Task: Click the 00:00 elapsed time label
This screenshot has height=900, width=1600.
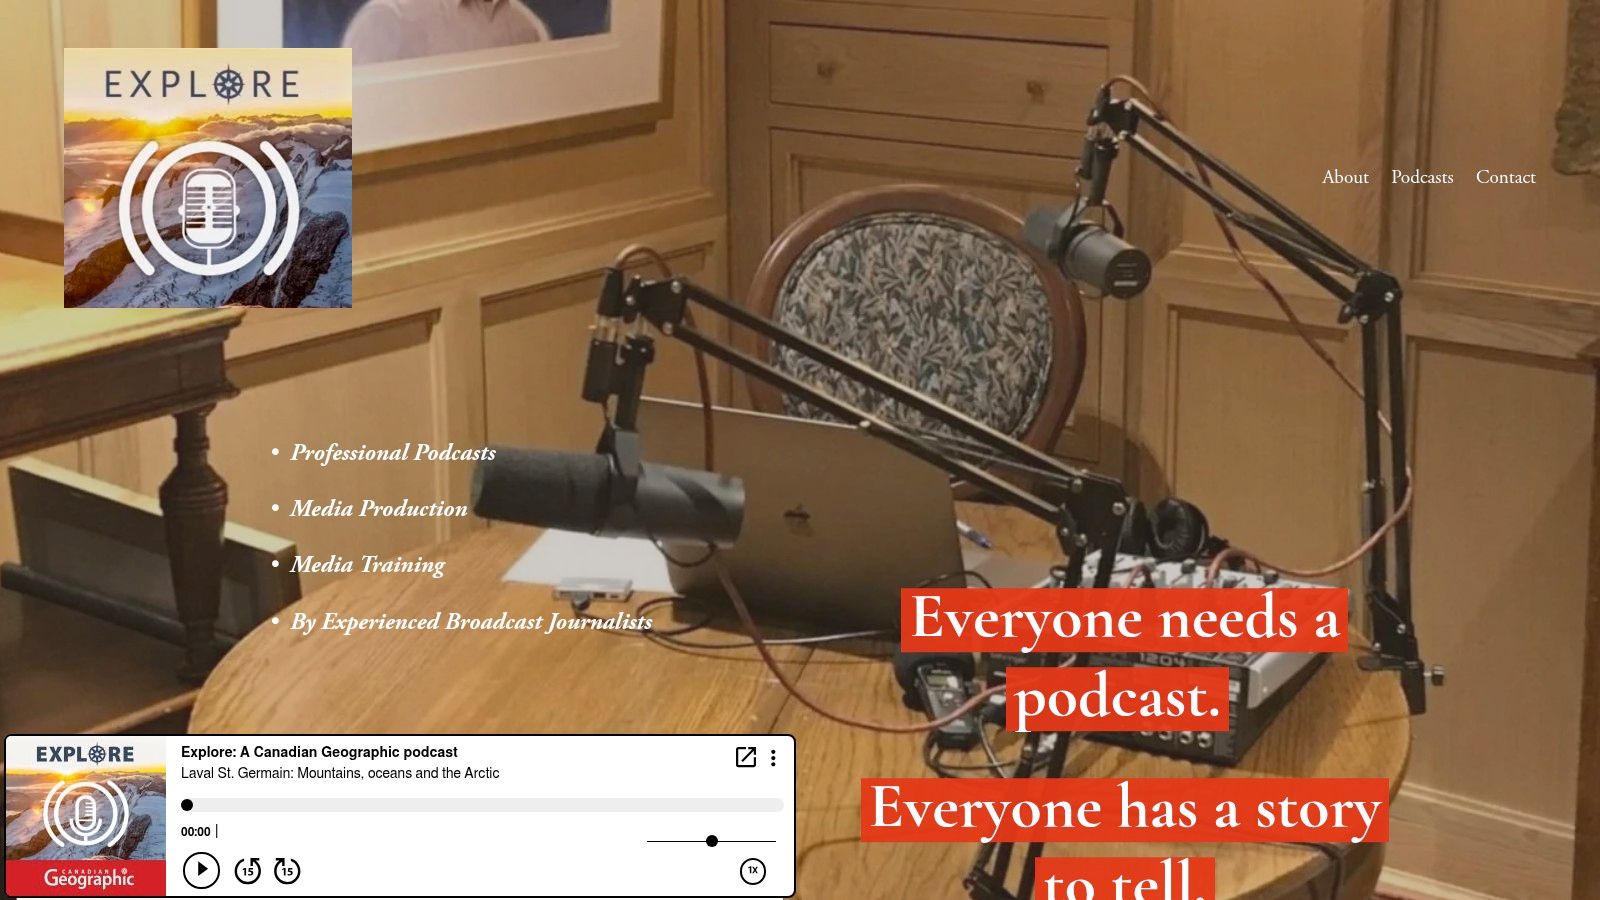Action: tap(196, 832)
